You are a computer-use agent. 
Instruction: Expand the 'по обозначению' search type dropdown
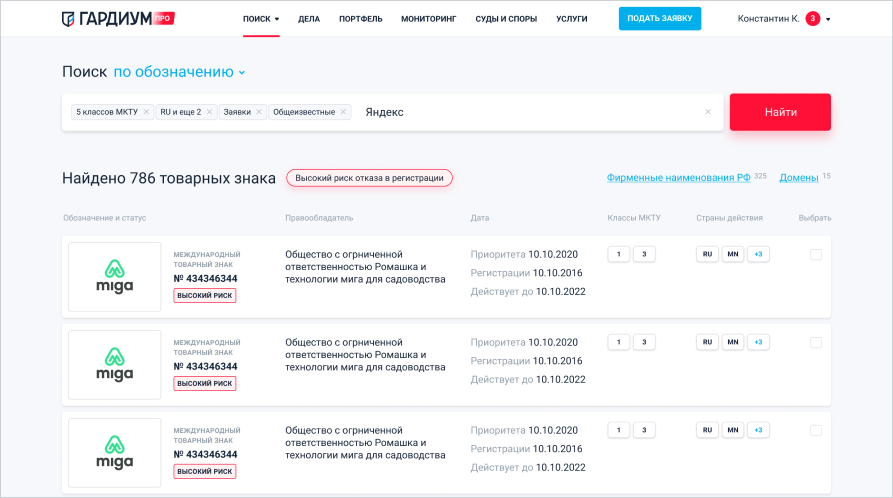point(179,72)
